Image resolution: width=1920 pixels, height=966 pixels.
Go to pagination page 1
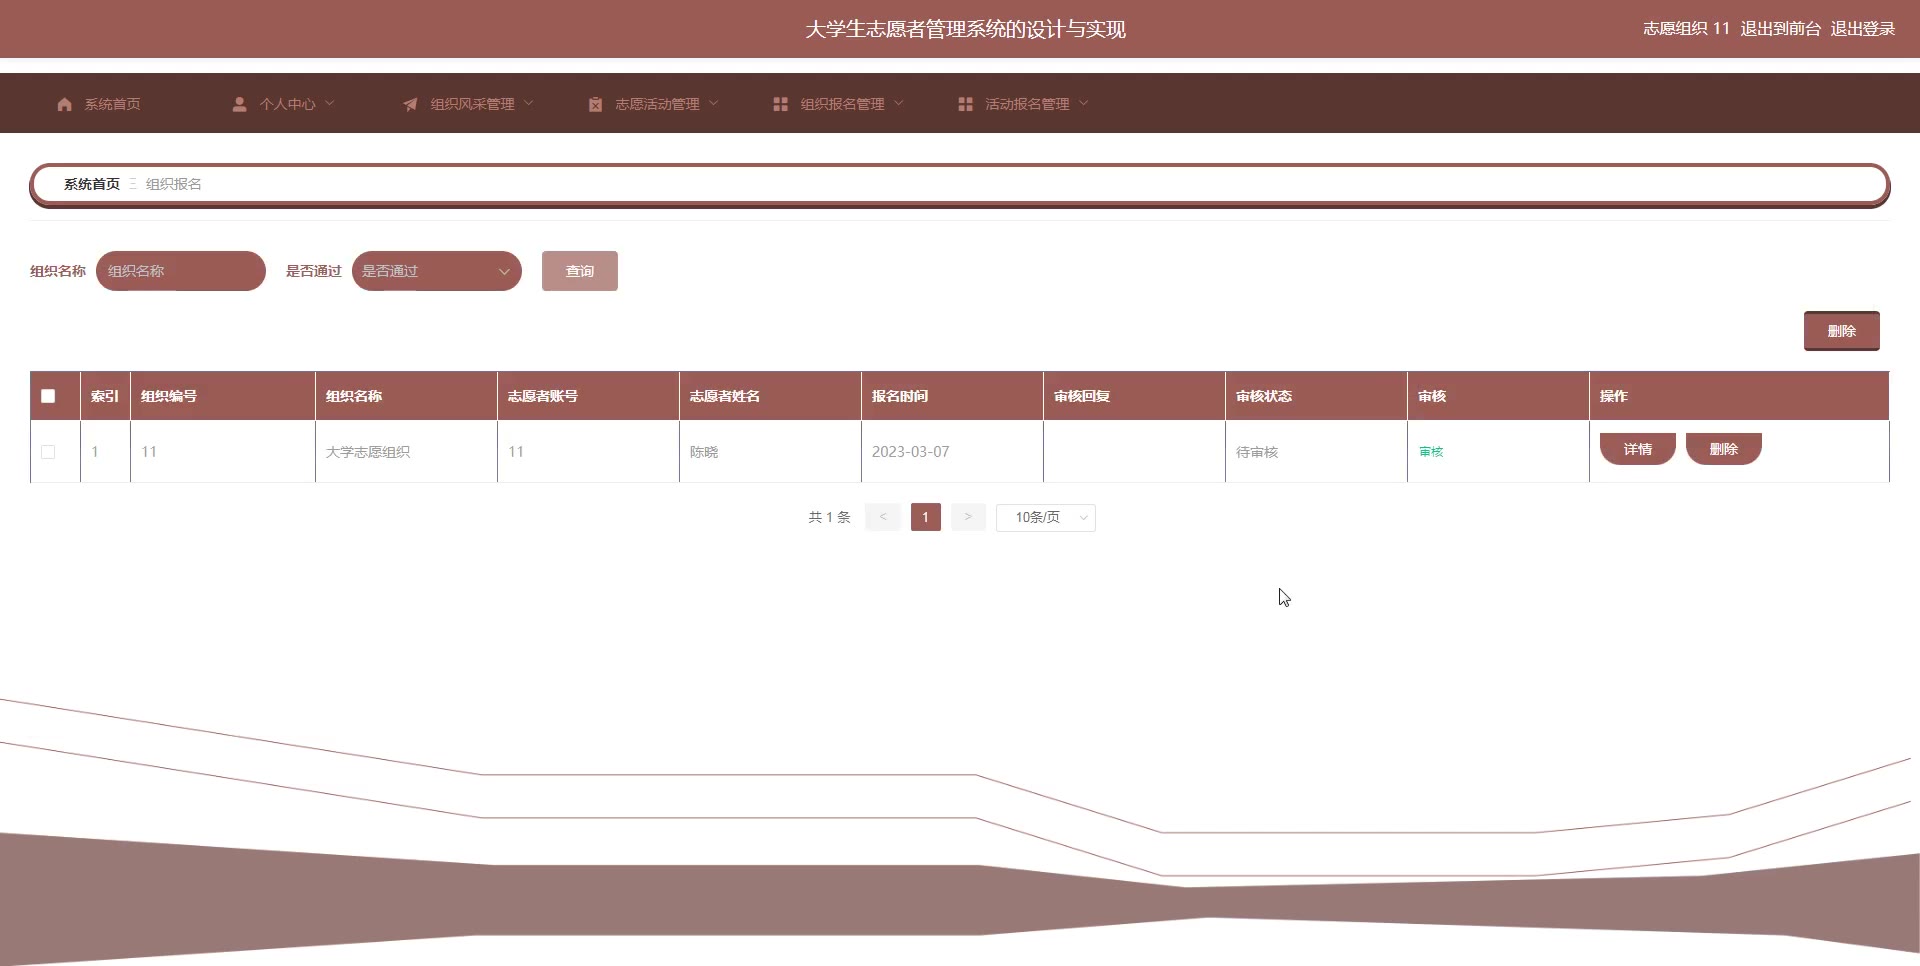pyautogui.click(x=926, y=517)
